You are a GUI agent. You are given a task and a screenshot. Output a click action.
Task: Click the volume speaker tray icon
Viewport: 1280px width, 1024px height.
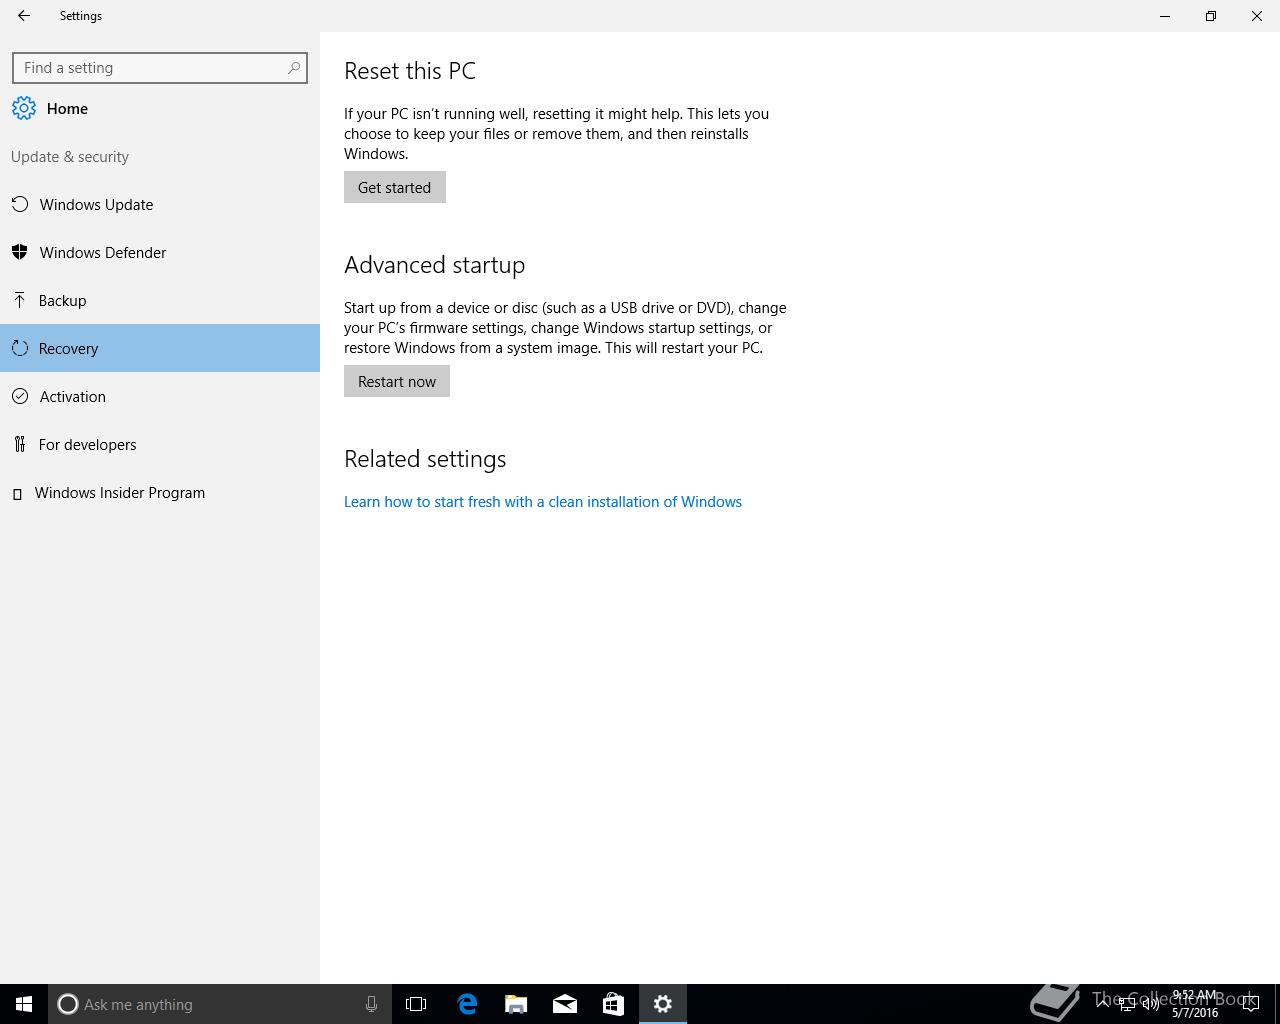pyautogui.click(x=1151, y=1004)
